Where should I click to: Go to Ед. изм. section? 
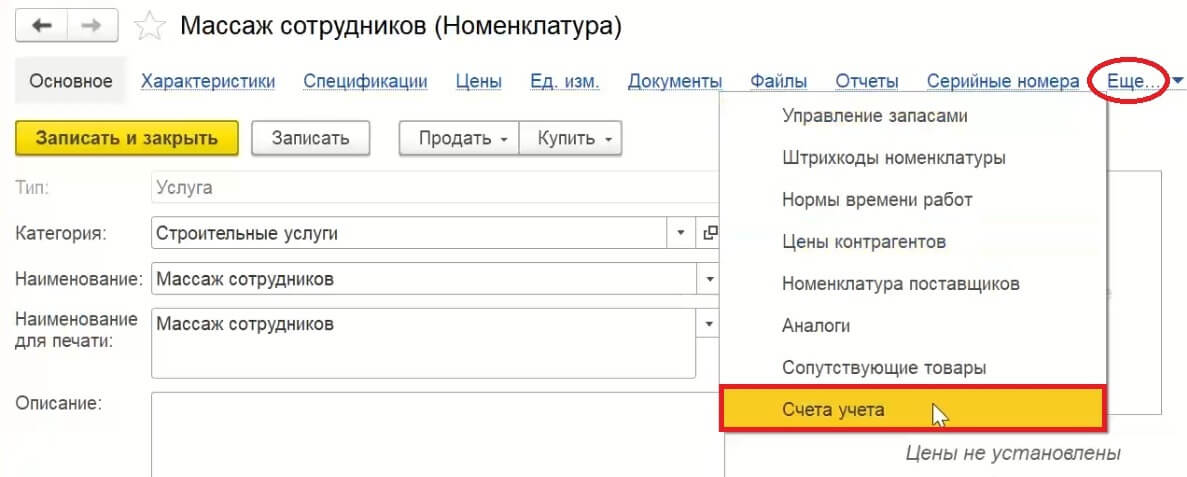pos(565,81)
